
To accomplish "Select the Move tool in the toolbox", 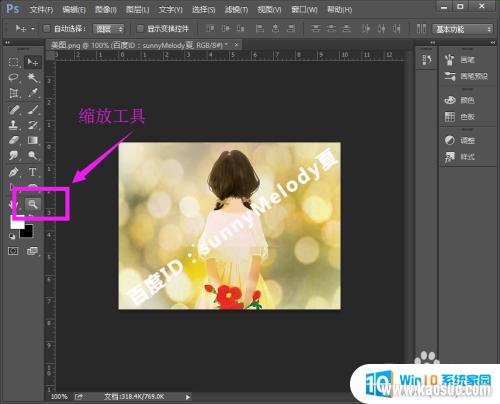I will click(33, 62).
